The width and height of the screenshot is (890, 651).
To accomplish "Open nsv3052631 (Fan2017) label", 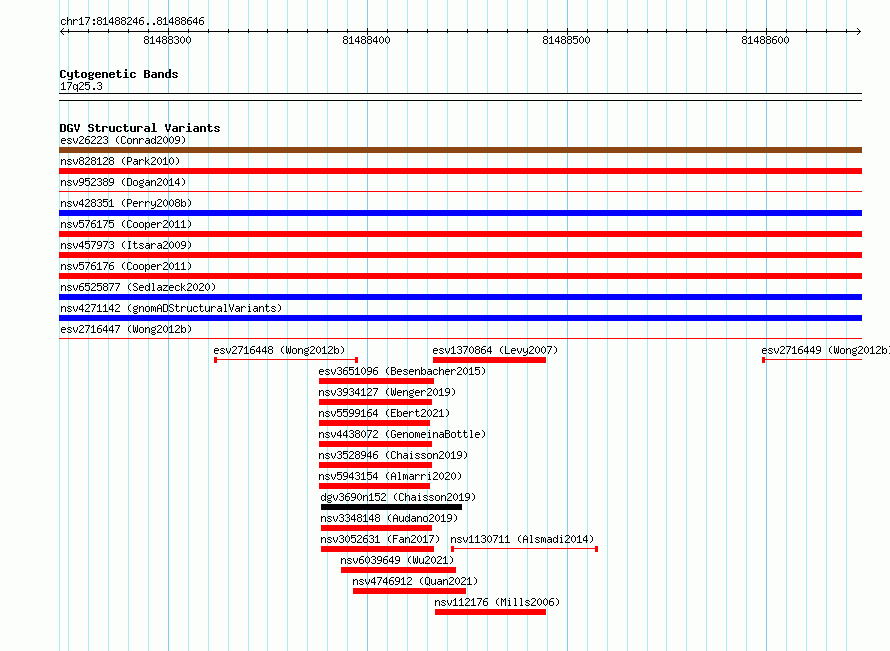I will point(380,539).
